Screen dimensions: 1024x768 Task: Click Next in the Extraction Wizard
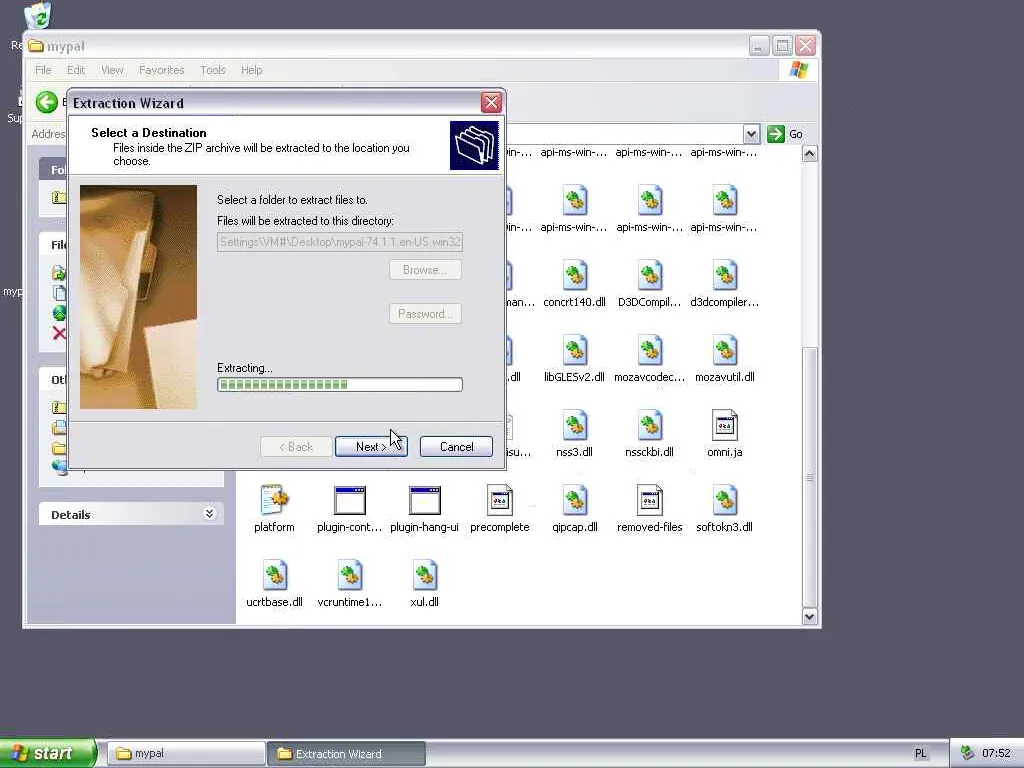(x=371, y=447)
